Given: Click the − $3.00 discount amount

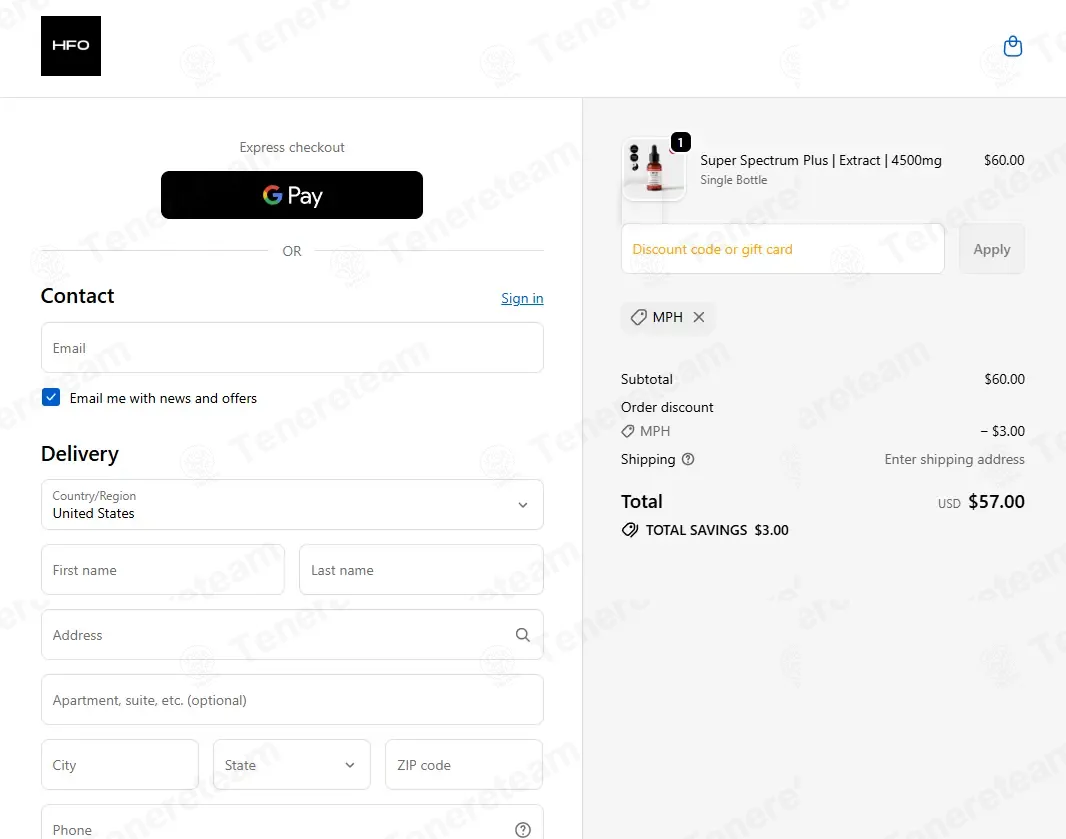Looking at the screenshot, I should tap(1002, 431).
